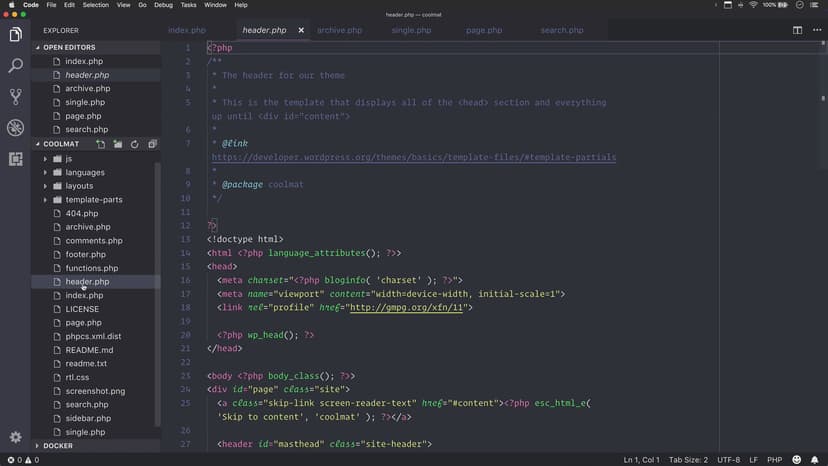Expand the languages folder in explorer
Viewport: 828px width, 466px height.
click(84, 172)
